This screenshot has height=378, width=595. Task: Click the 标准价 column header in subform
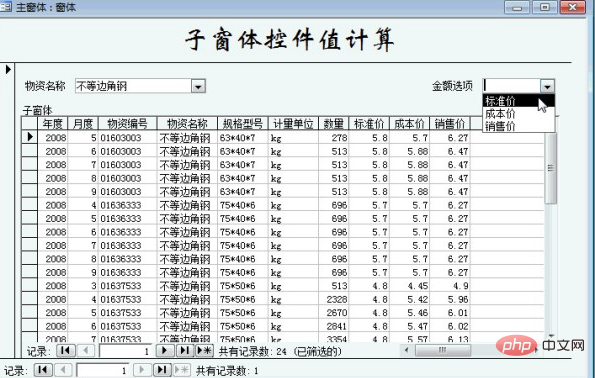(369, 124)
